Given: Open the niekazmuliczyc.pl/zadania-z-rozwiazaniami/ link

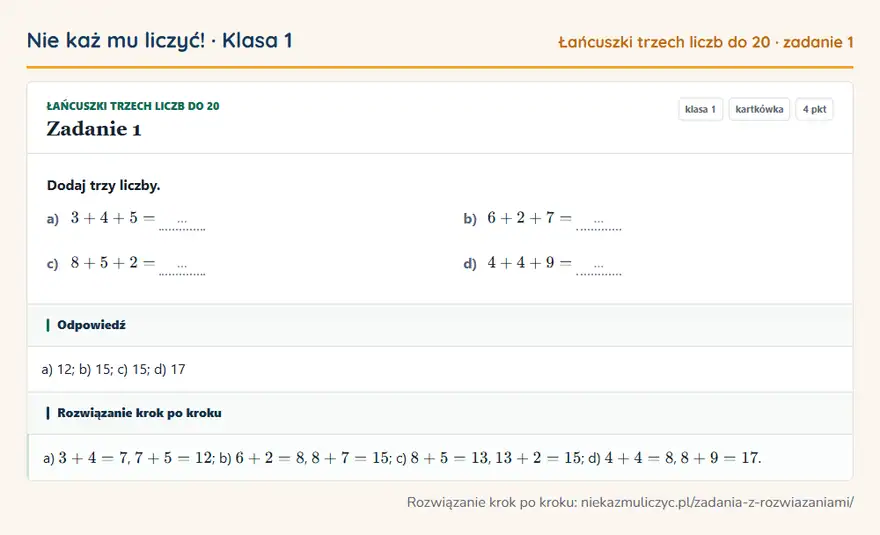Looking at the screenshot, I should pyautogui.click(x=717, y=502).
